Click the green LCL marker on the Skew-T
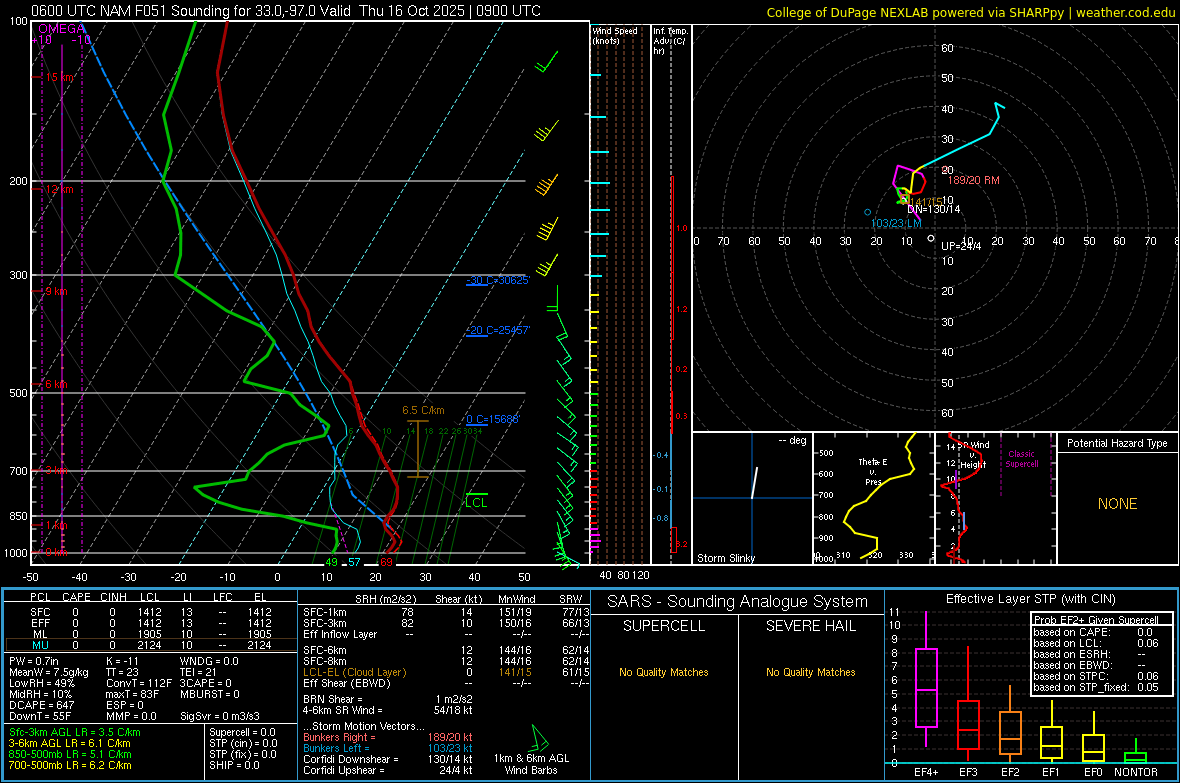This screenshot has width=1180, height=783. coord(476,501)
